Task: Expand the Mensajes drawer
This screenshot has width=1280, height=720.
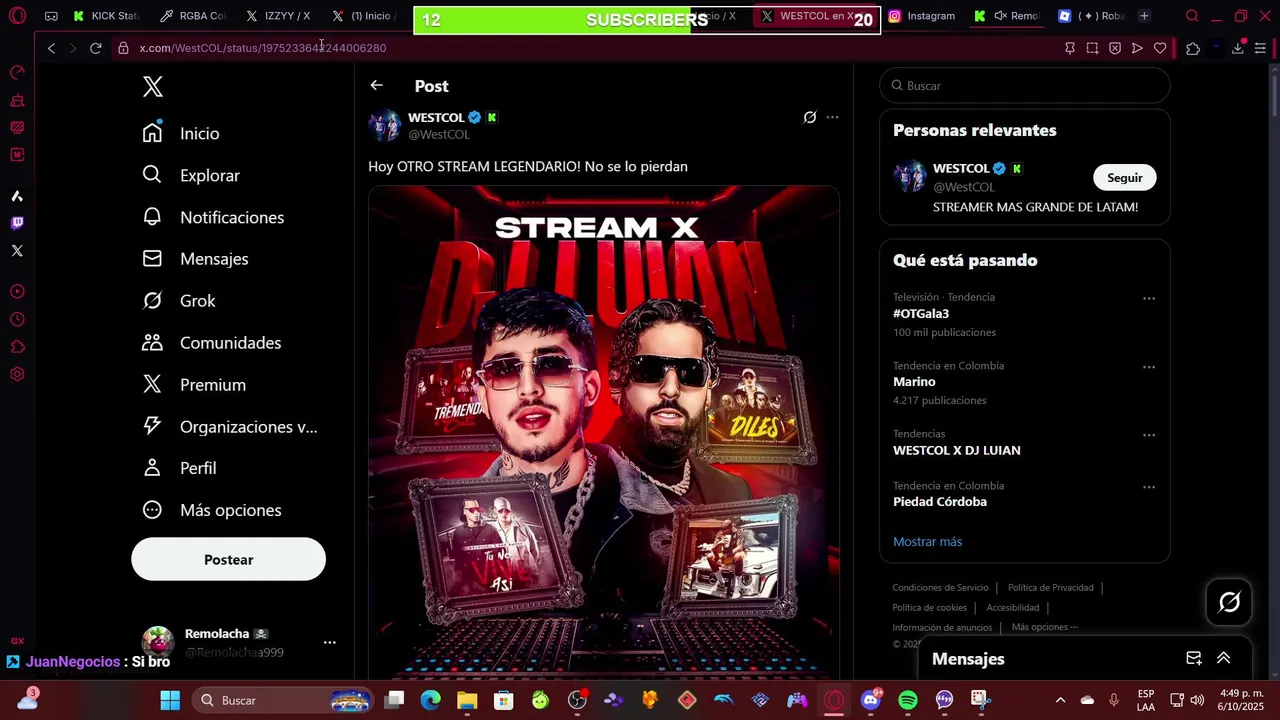Action: coord(1223,658)
